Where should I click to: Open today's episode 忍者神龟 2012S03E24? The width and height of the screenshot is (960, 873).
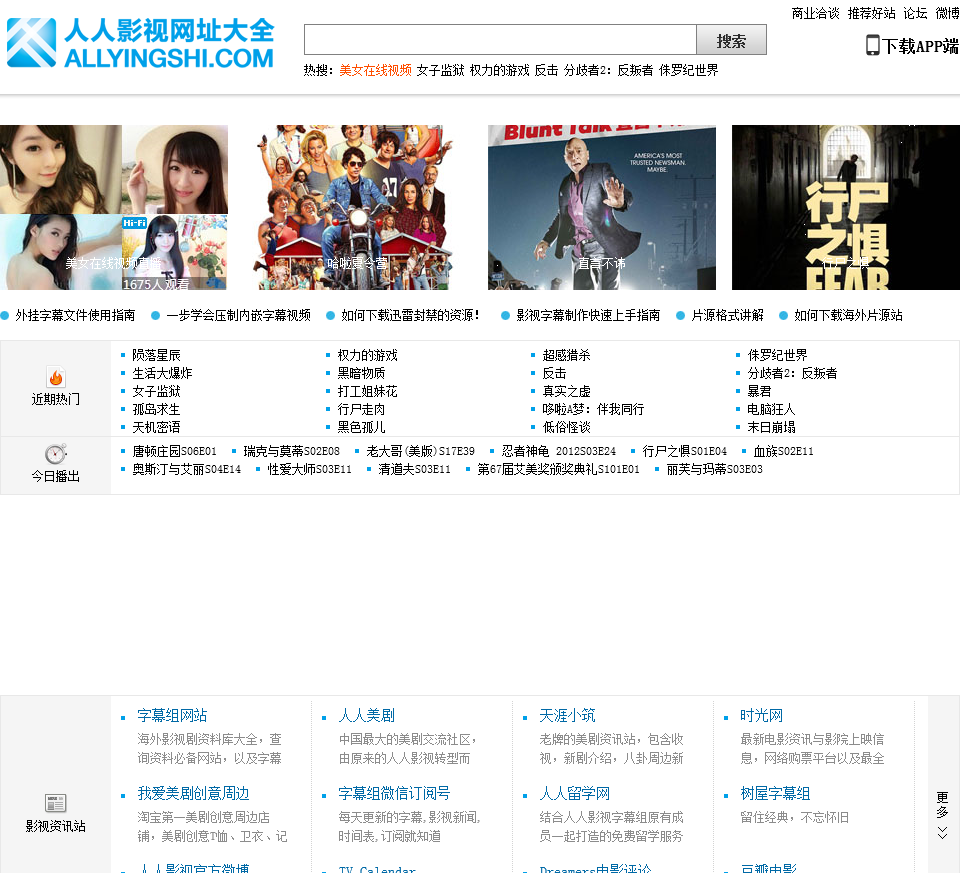(x=559, y=451)
